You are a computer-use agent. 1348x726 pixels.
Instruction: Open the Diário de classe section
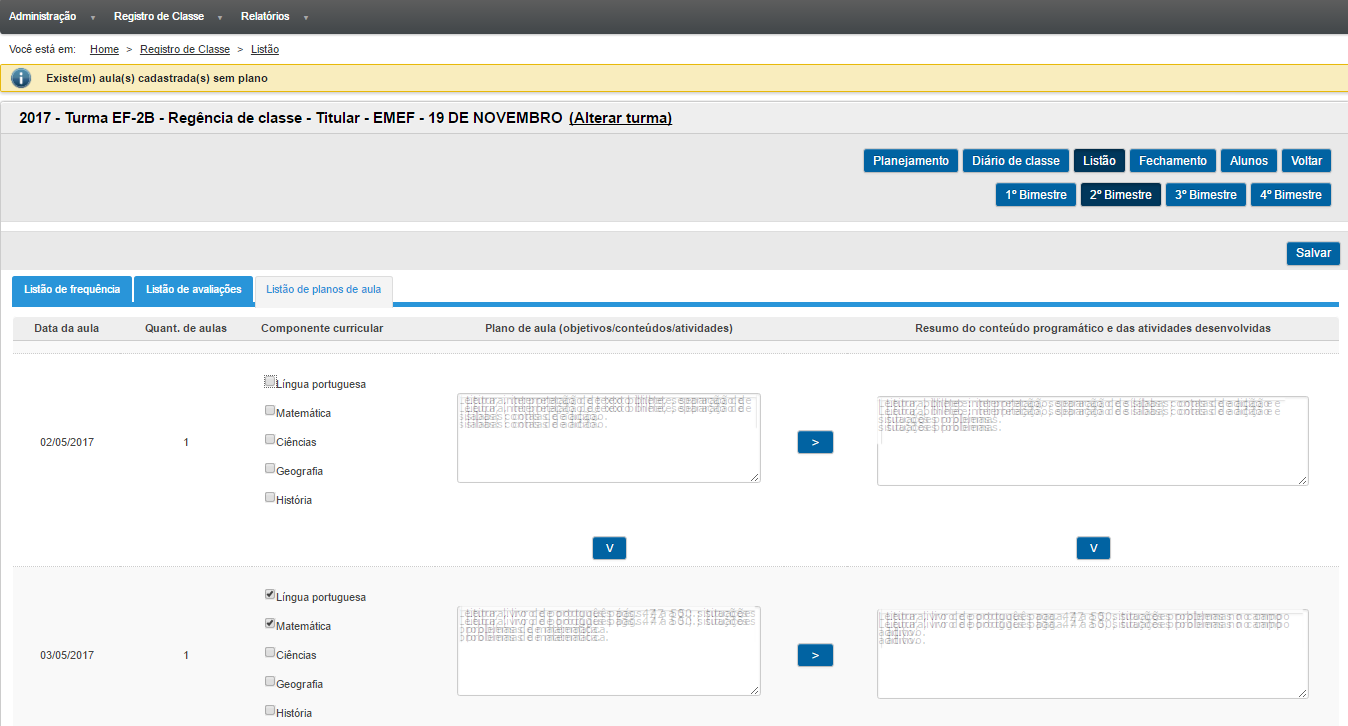pyautogui.click(x=1015, y=161)
